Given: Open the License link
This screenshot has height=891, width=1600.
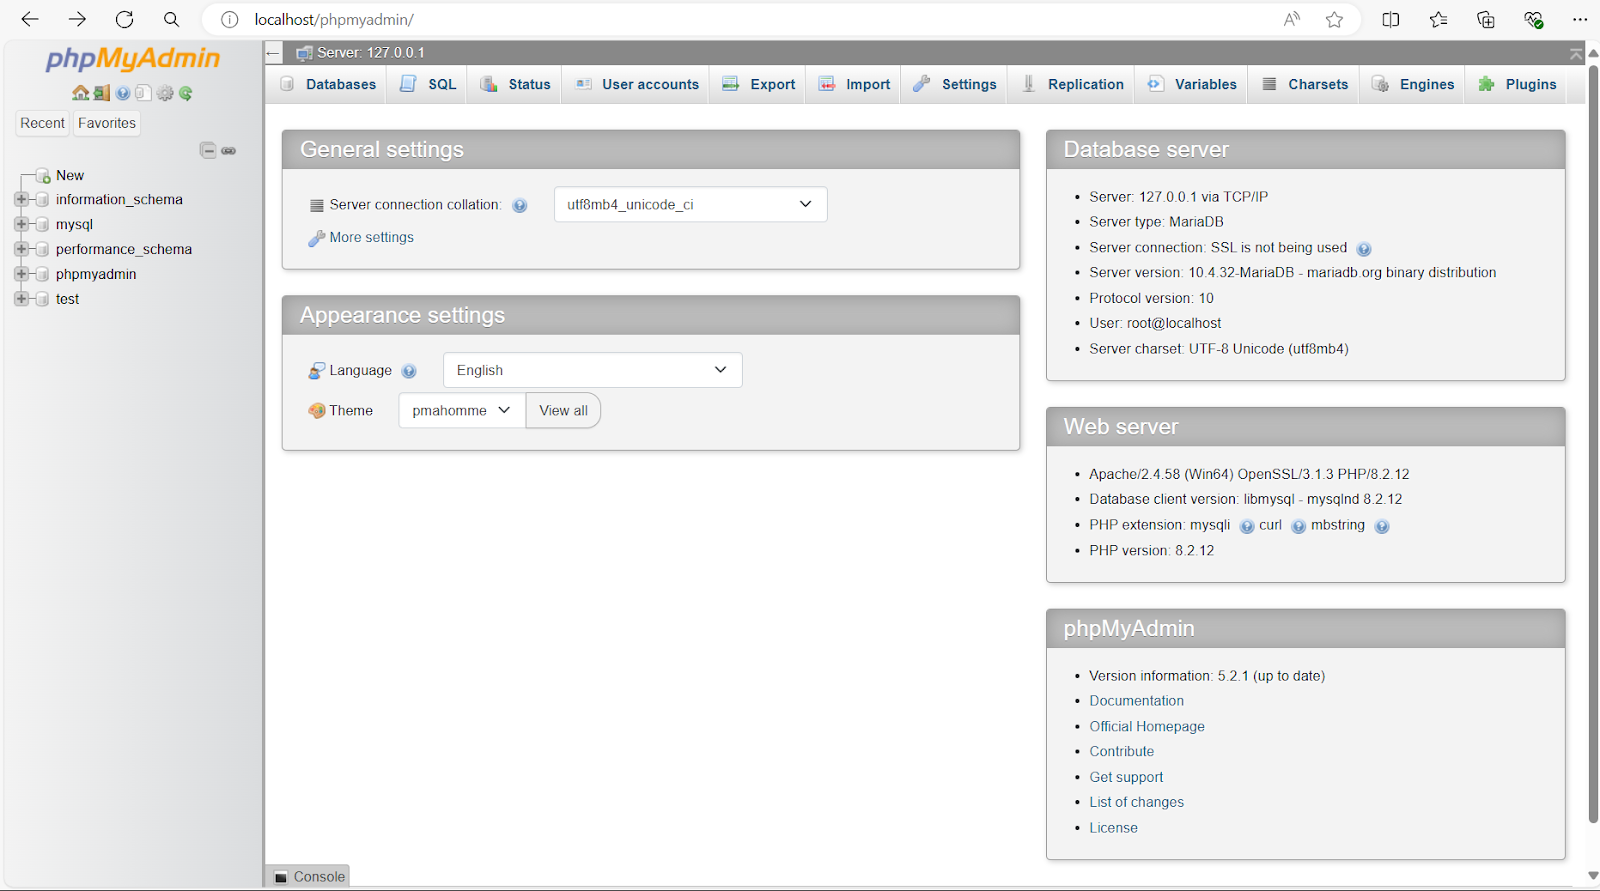Looking at the screenshot, I should point(1113,828).
